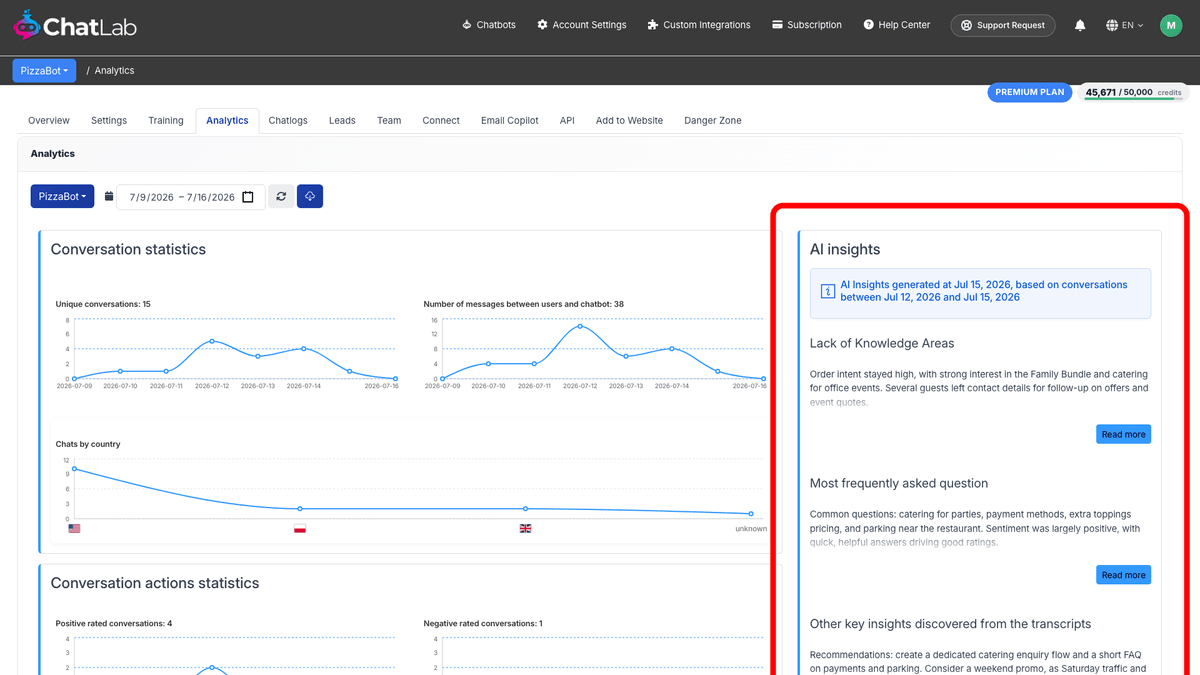Switch to the Training tab
Screen dimensions: 1200x675
pos(166,121)
